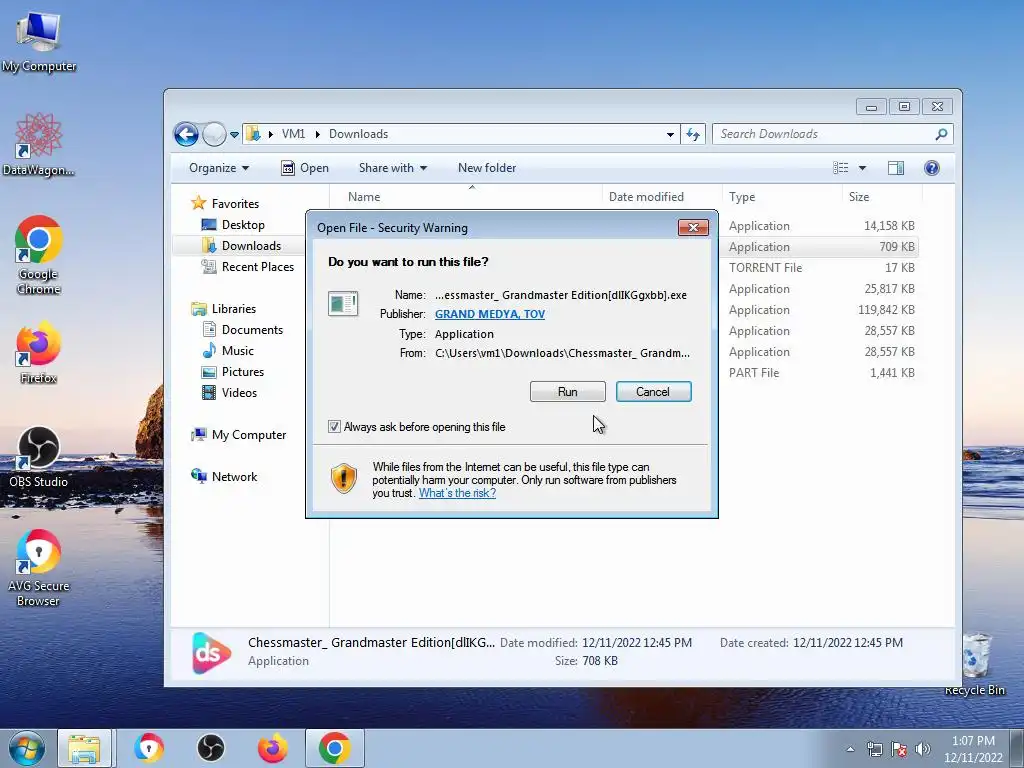This screenshot has height=768, width=1024.
Task: Expand the address bar previous locations dropdown
Action: coord(670,135)
